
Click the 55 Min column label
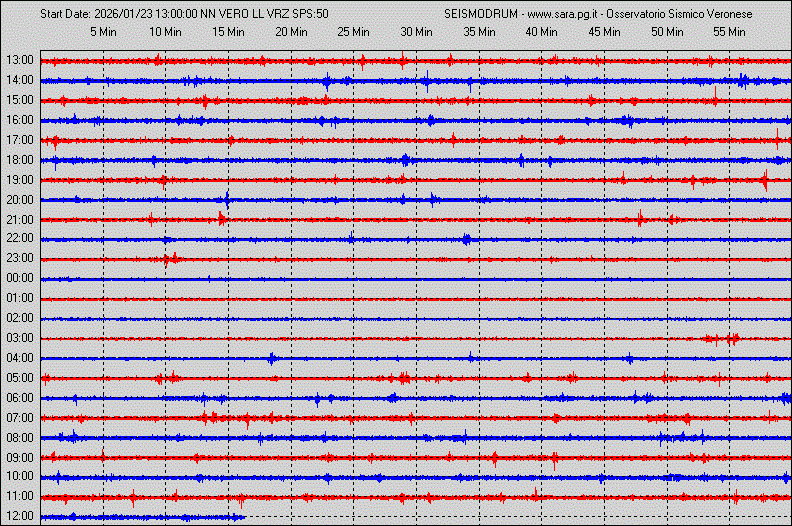(x=729, y=32)
